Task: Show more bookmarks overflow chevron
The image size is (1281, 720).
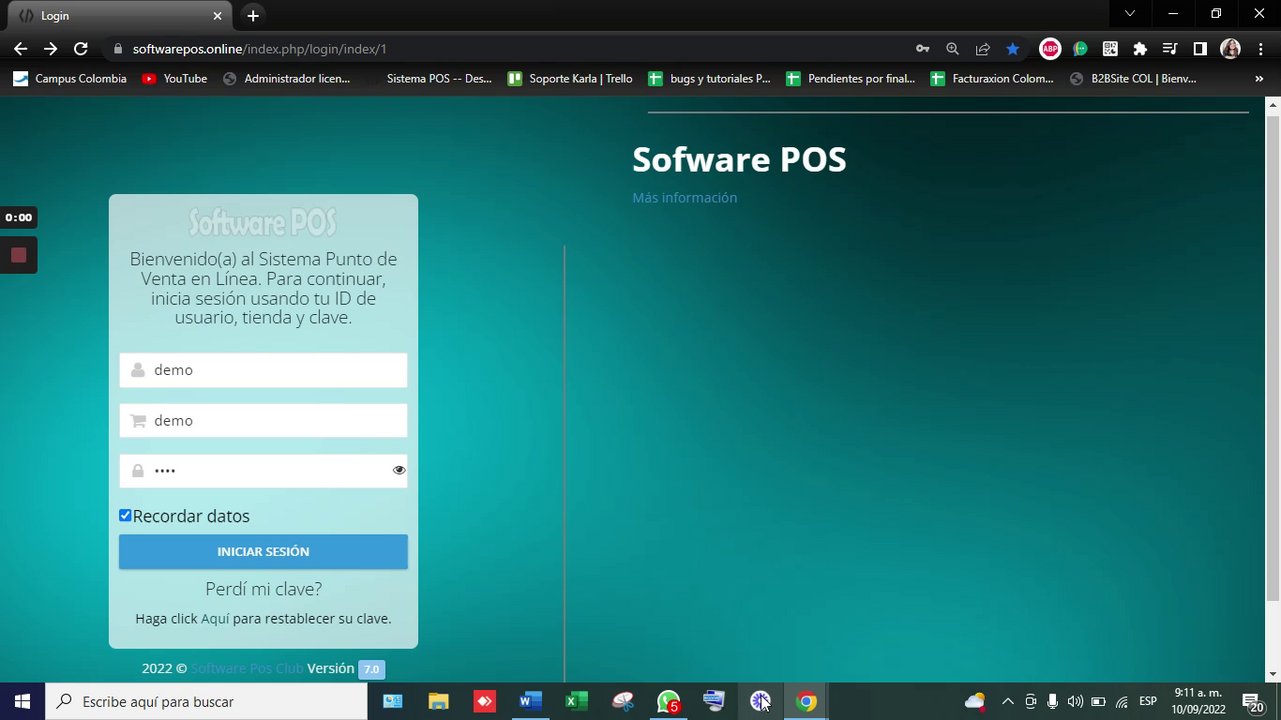Action: [x=1259, y=78]
